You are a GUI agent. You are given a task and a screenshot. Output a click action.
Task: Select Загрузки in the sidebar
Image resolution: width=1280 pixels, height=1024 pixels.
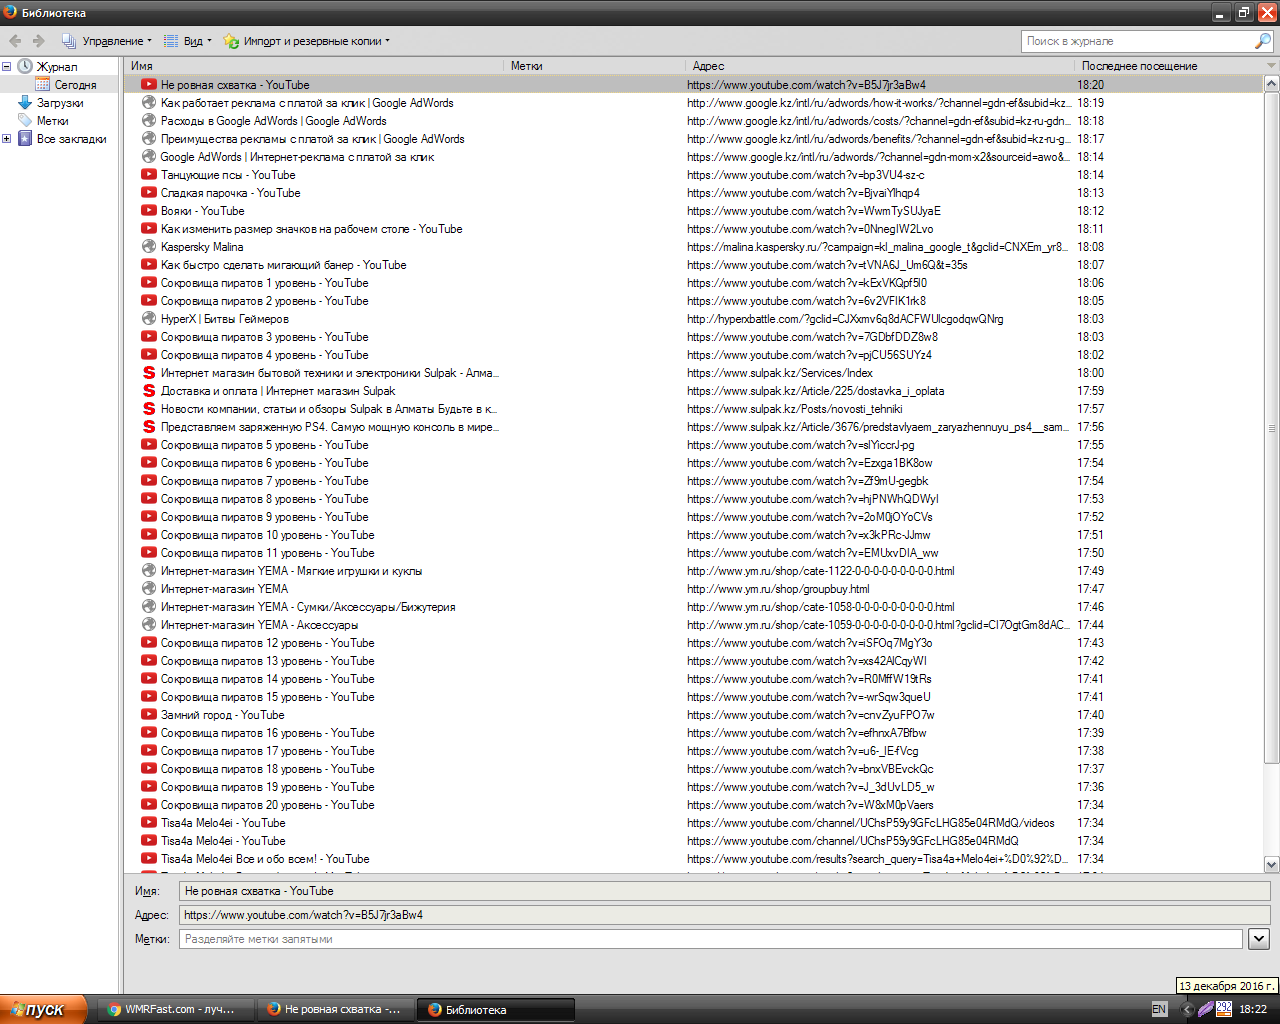point(60,103)
